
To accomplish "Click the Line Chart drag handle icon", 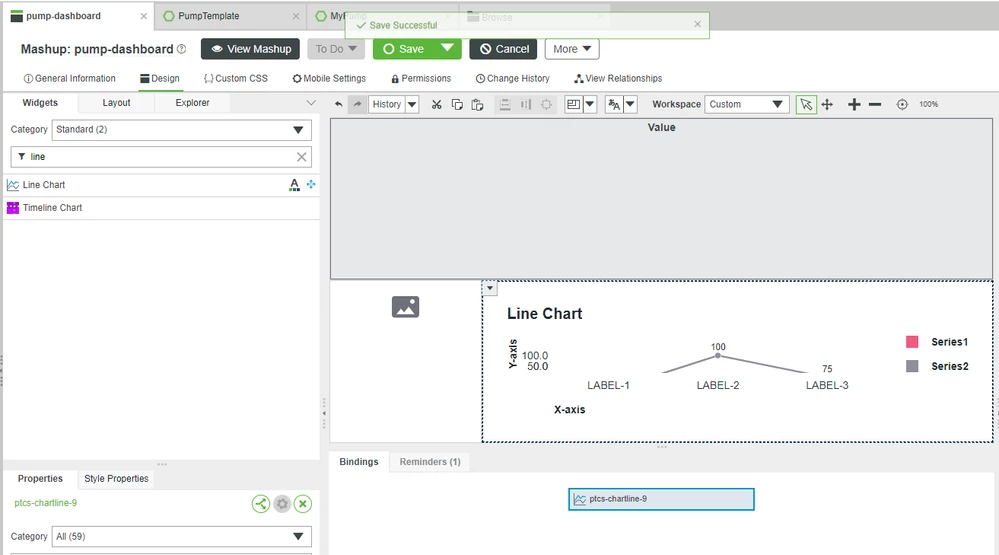I will point(311,184).
